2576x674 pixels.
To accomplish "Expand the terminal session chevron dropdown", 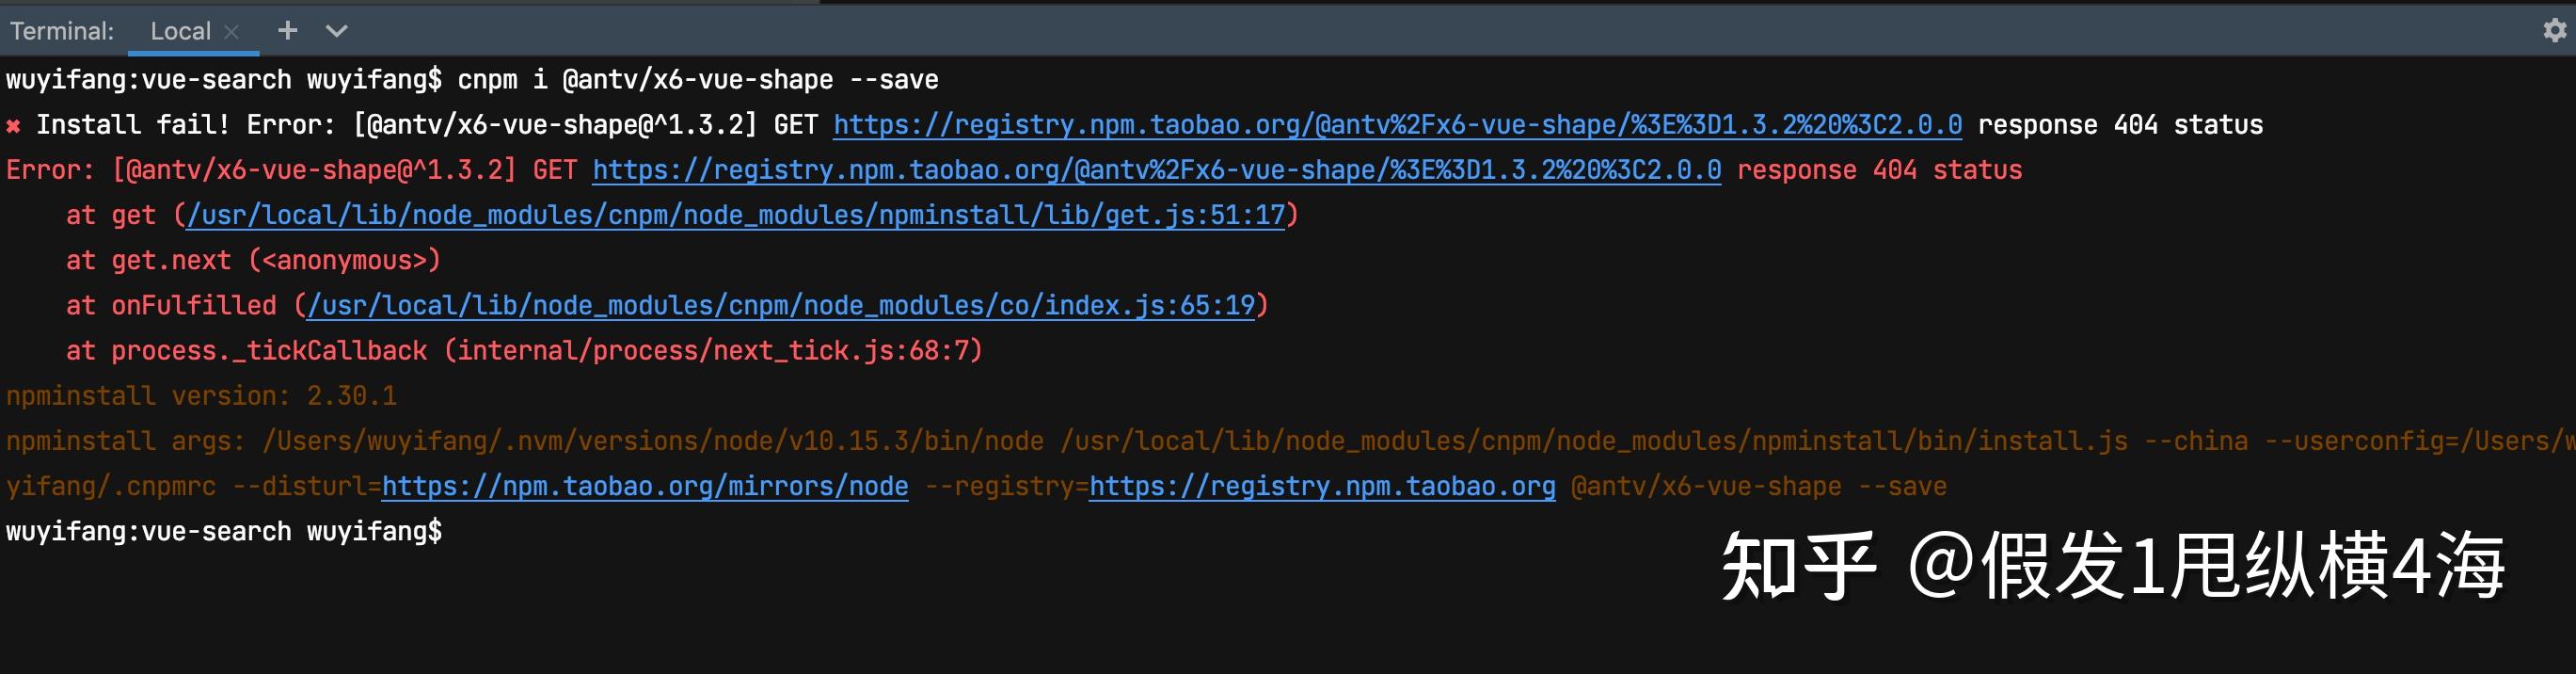I will click(337, 31).
